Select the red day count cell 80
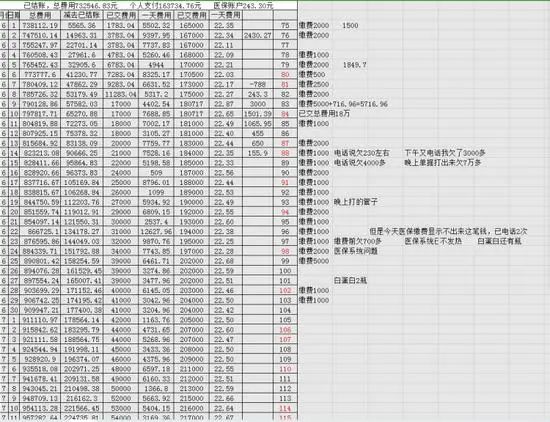The width and height of the screenshot is (550, 422). point(285,74)
